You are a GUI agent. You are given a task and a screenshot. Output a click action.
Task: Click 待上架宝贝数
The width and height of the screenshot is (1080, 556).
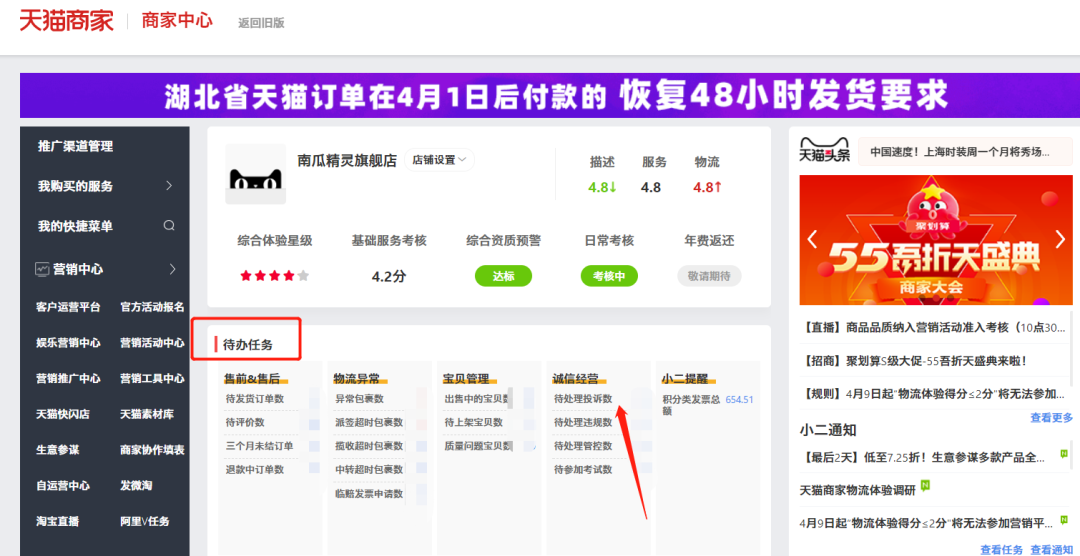tap(474, 422)
